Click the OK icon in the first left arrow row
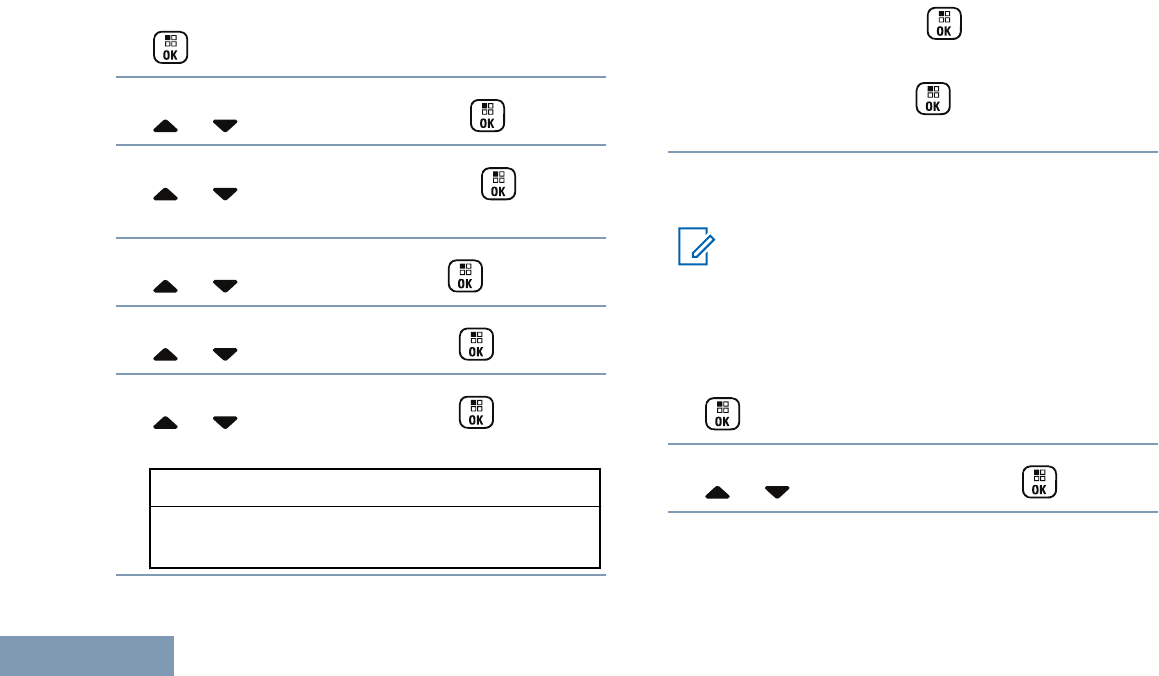 [487, 116]
